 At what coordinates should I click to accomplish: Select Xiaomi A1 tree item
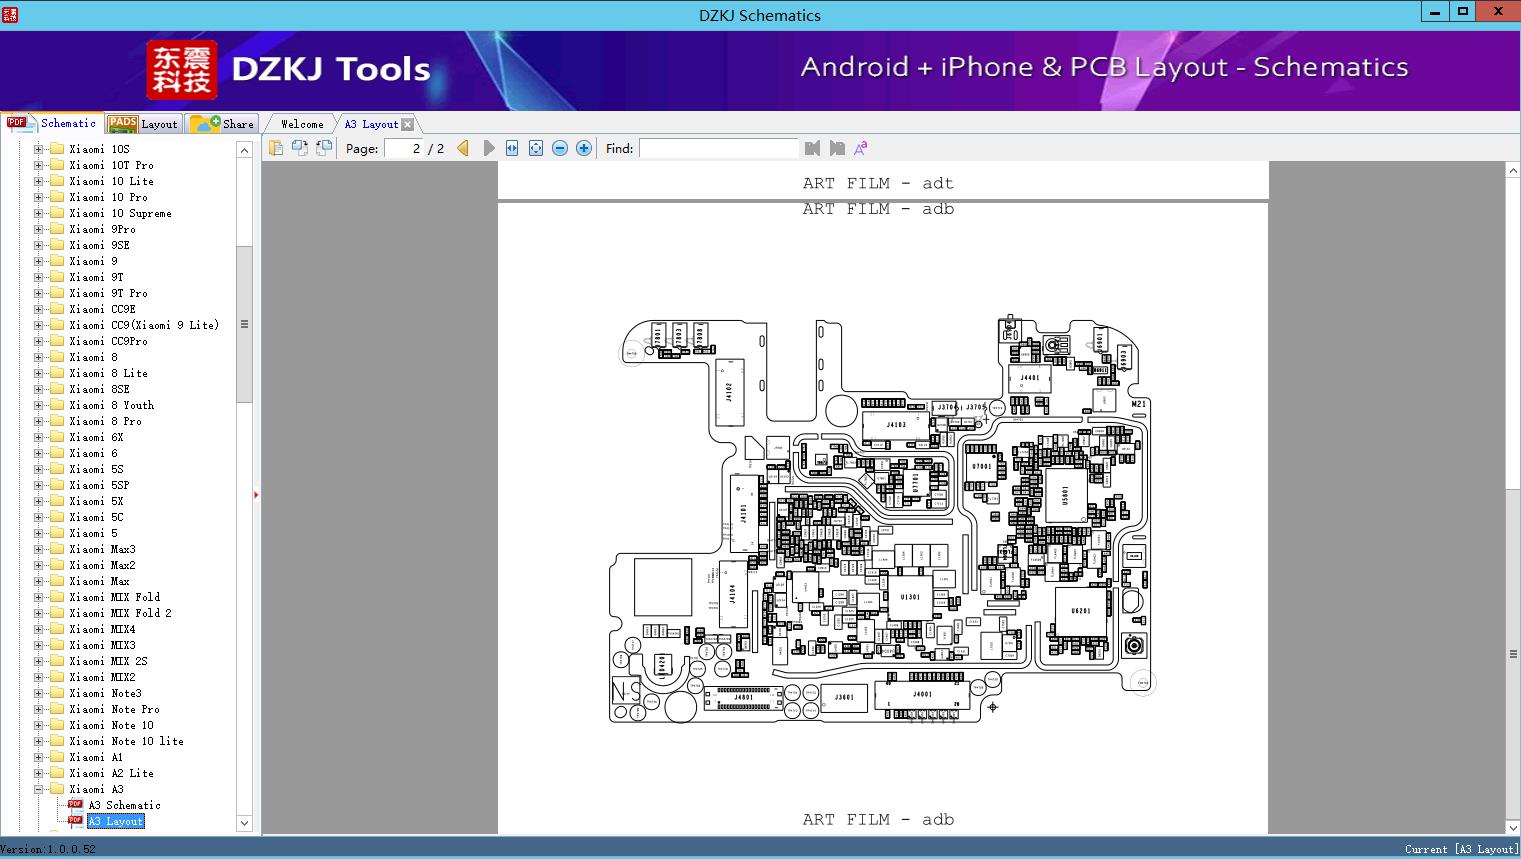click(96, 757)
